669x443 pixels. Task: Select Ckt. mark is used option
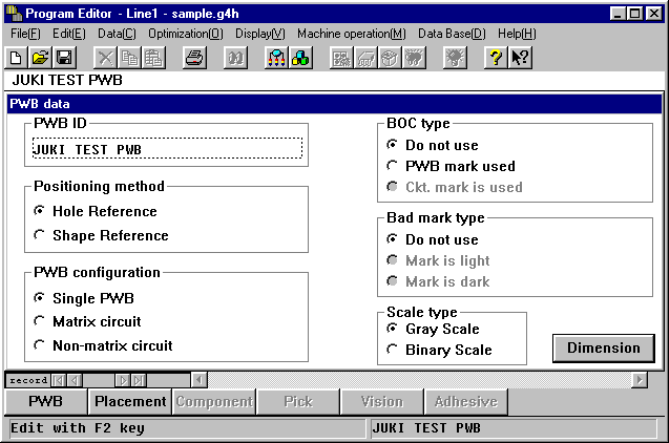(454, 187)
